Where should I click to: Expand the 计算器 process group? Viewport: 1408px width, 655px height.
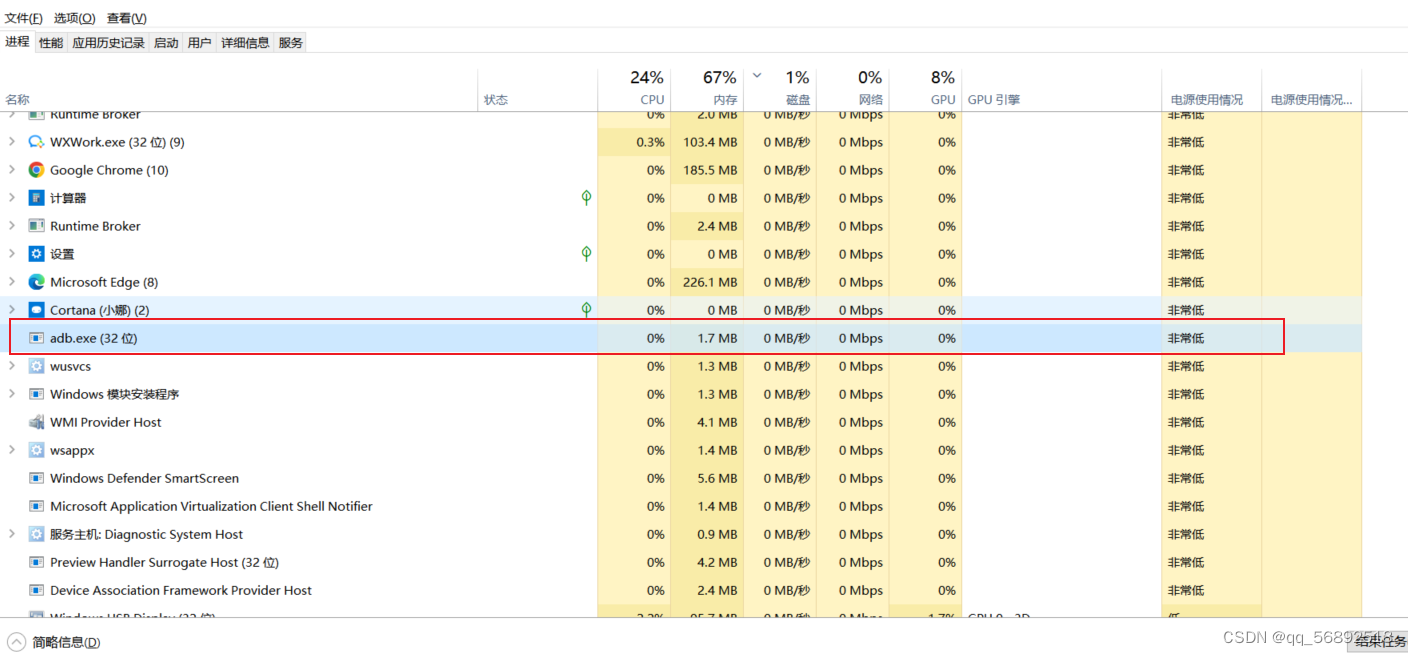tap(12, 198)
